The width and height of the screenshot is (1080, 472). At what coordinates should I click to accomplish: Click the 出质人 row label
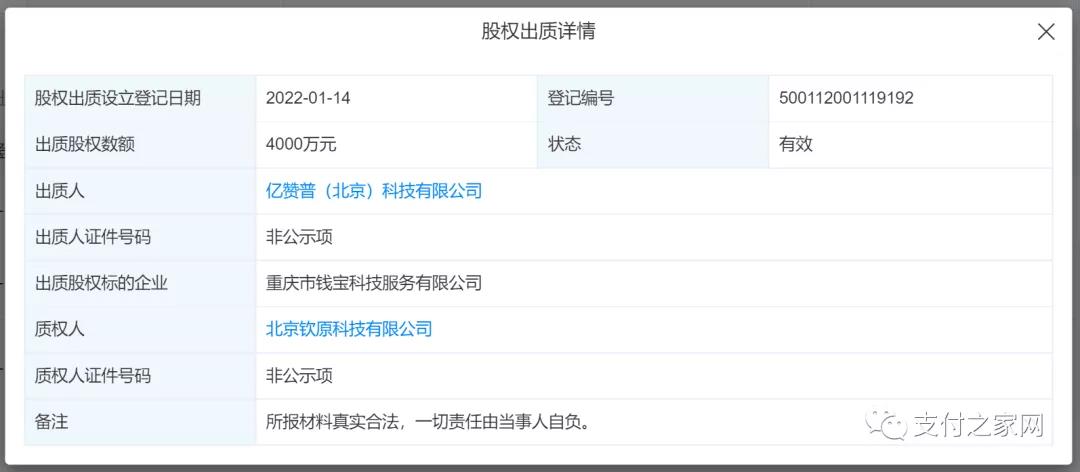(60, 191)
